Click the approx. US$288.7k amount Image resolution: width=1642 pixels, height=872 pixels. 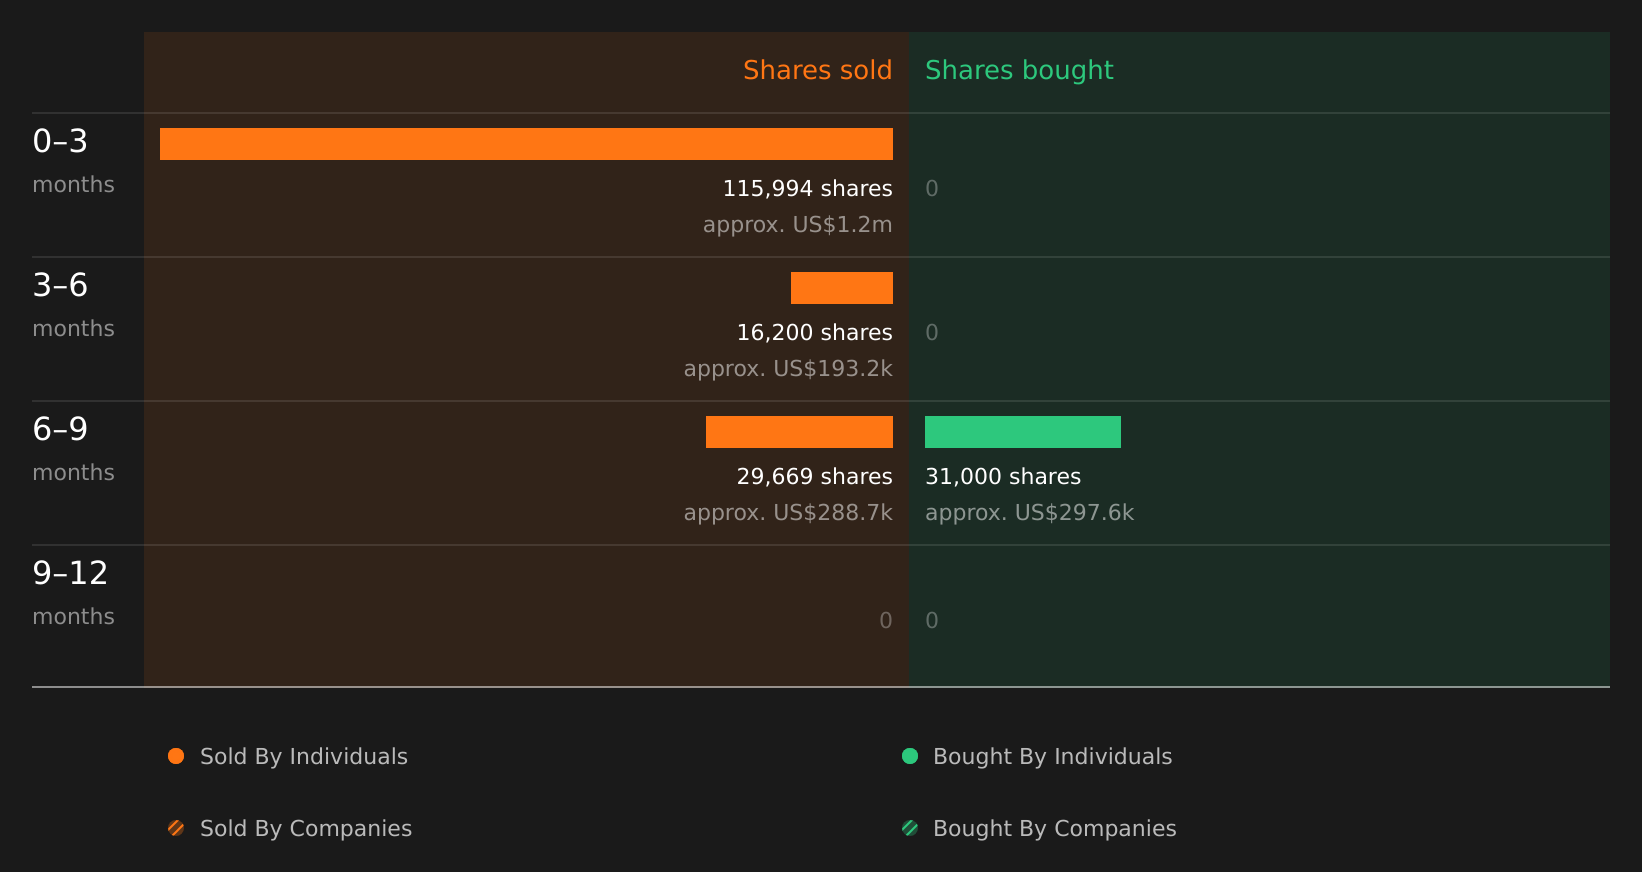[x=788, y=513]
